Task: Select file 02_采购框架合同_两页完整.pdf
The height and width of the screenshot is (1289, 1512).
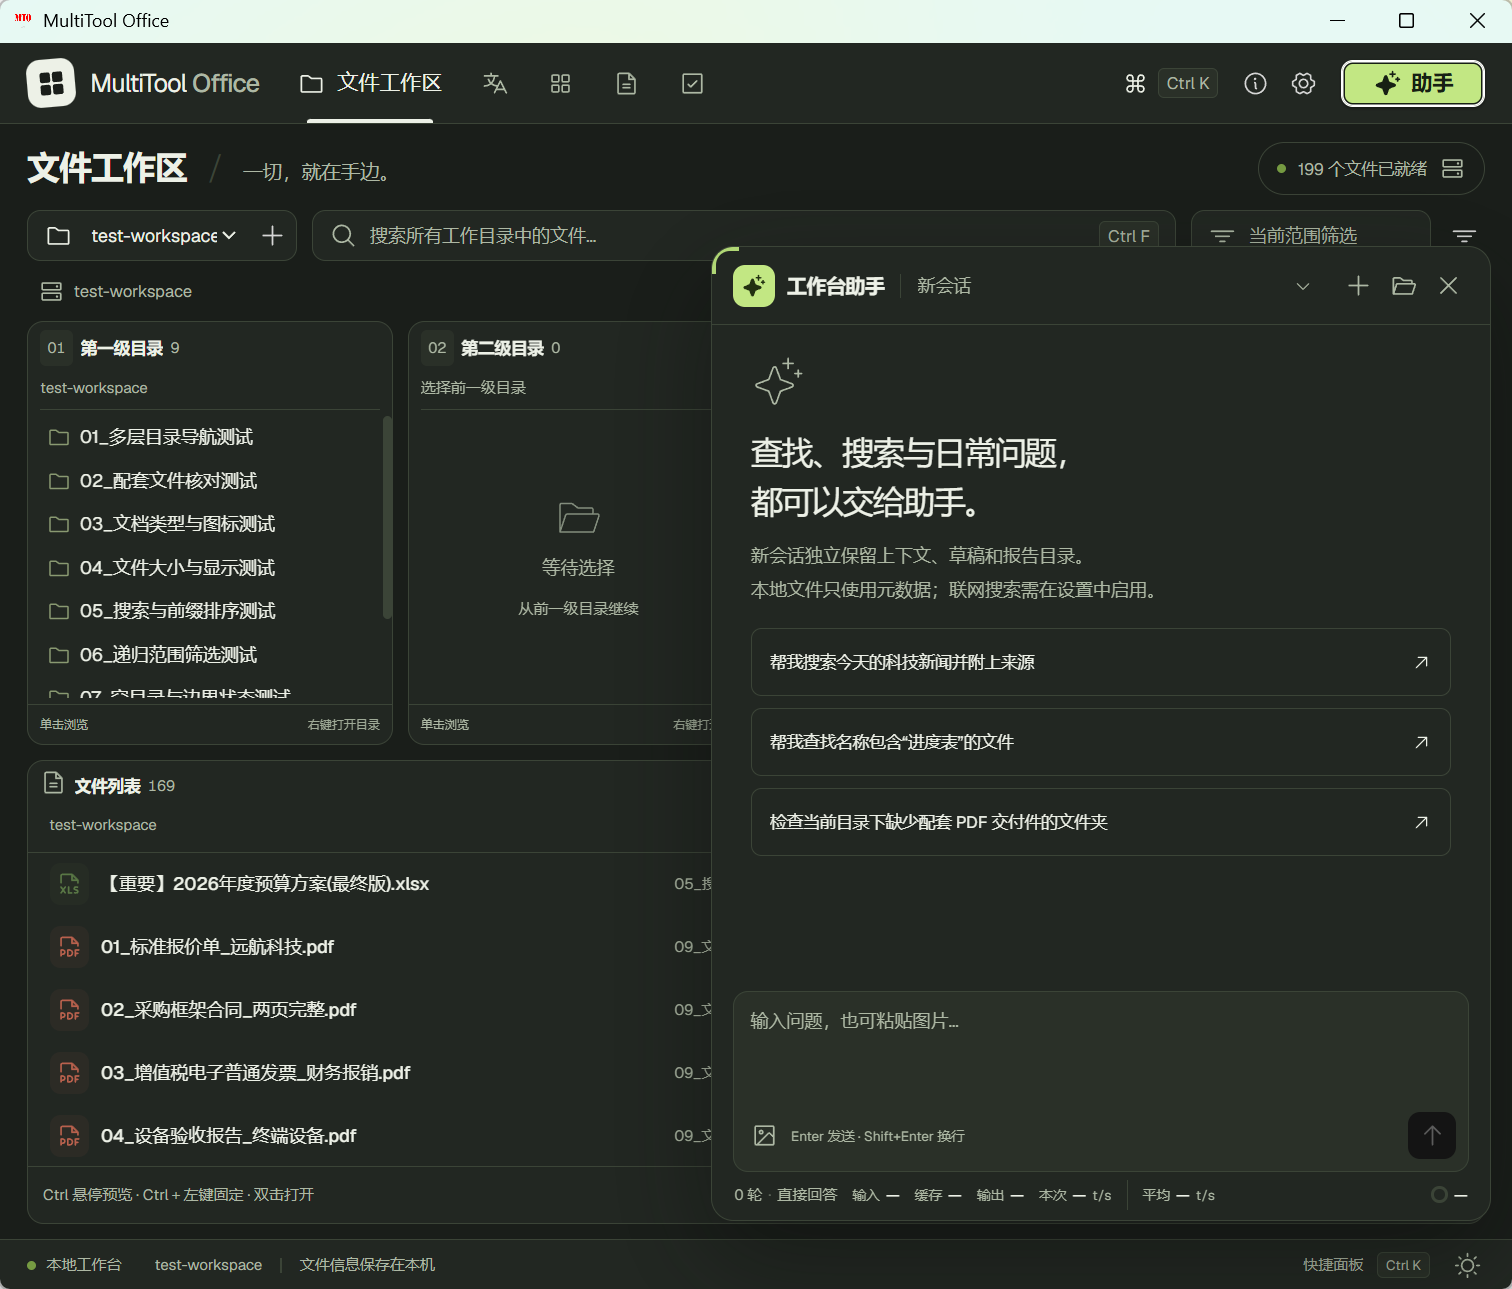Action: point(370,1010)
